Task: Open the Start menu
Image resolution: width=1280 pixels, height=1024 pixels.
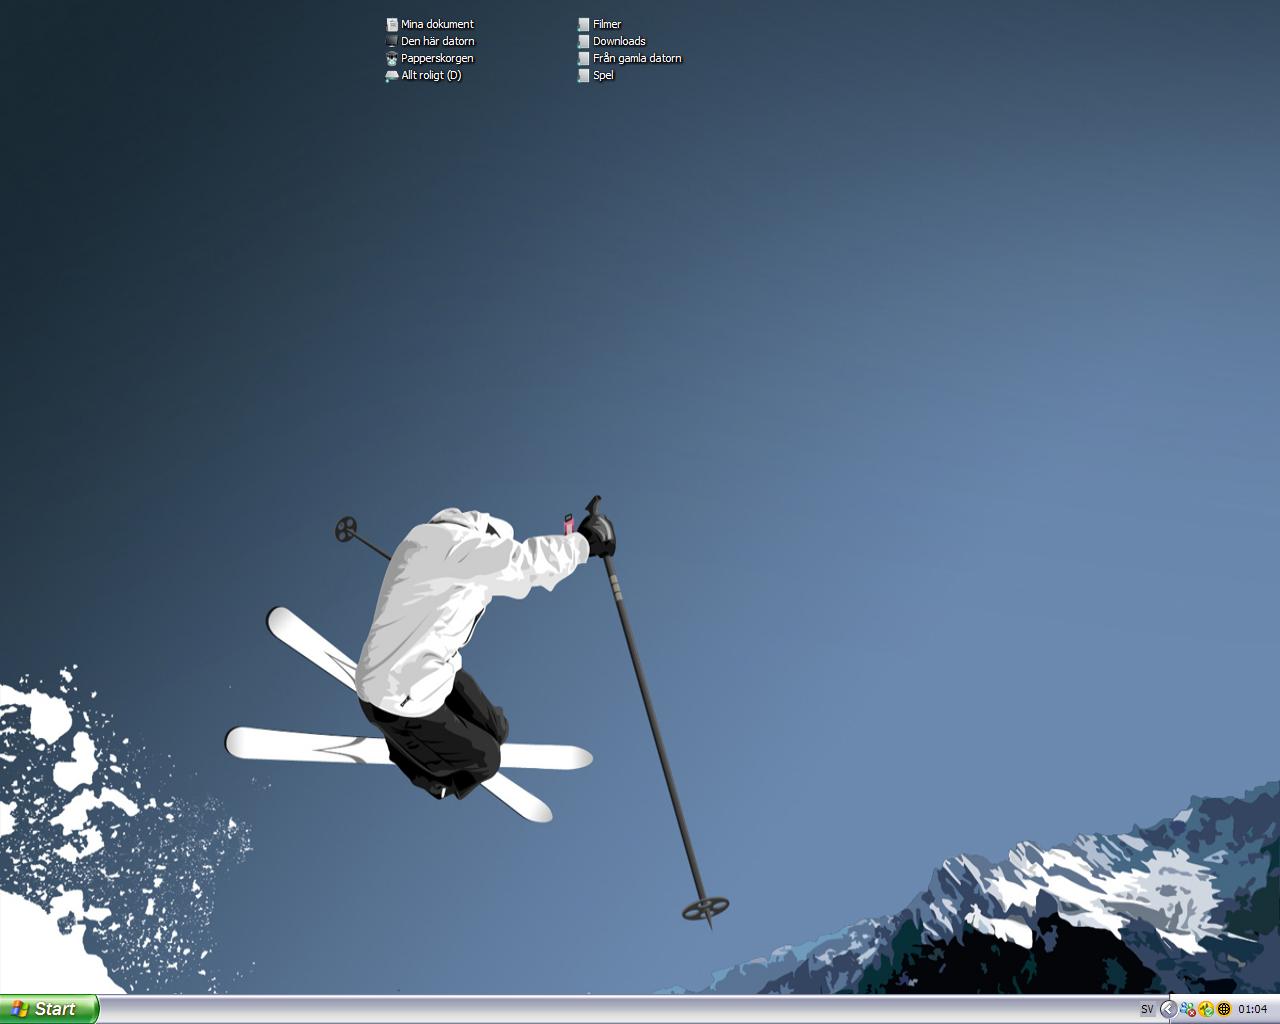Action: (x=49, y=1009)
